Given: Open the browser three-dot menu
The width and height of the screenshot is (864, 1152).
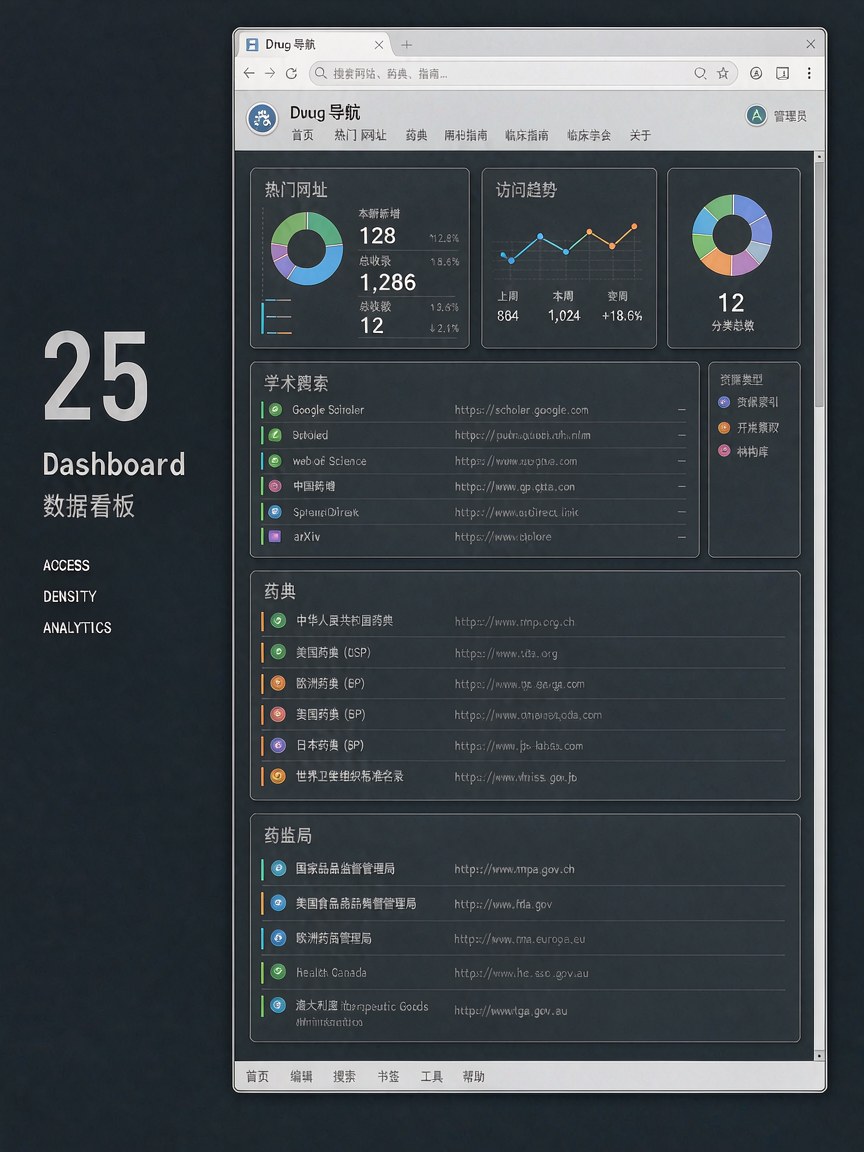Looking at the screenshot, I should [809, 73].
